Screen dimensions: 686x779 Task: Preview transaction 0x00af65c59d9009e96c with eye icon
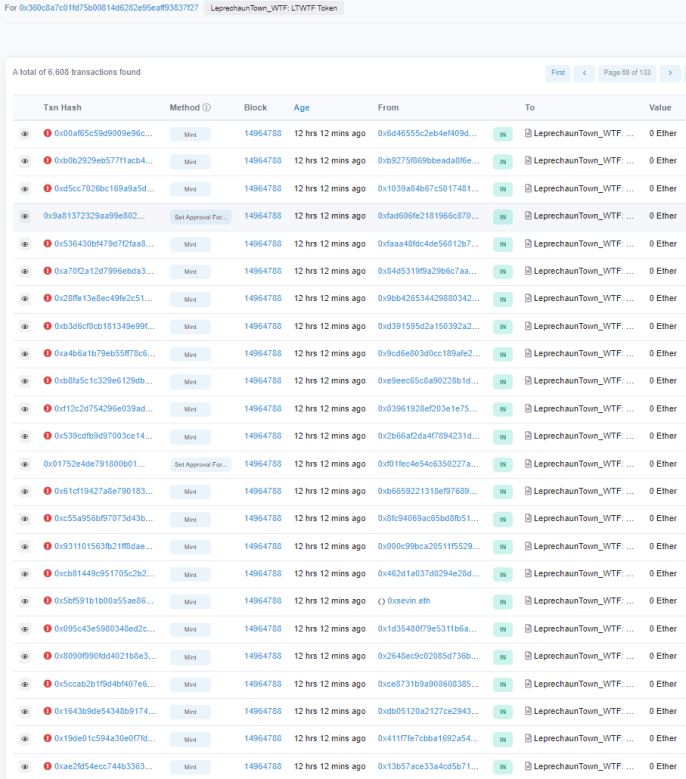[24, 134]
